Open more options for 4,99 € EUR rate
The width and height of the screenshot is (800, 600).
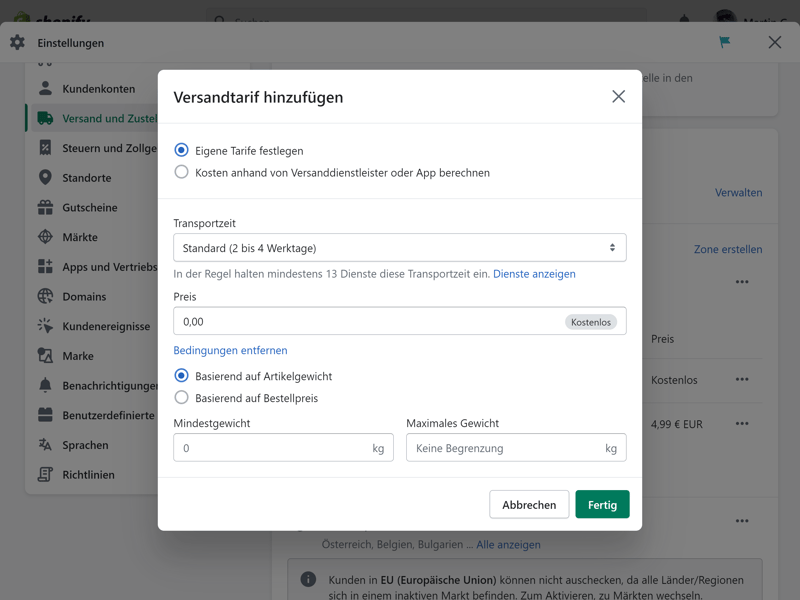pos(742,423)
